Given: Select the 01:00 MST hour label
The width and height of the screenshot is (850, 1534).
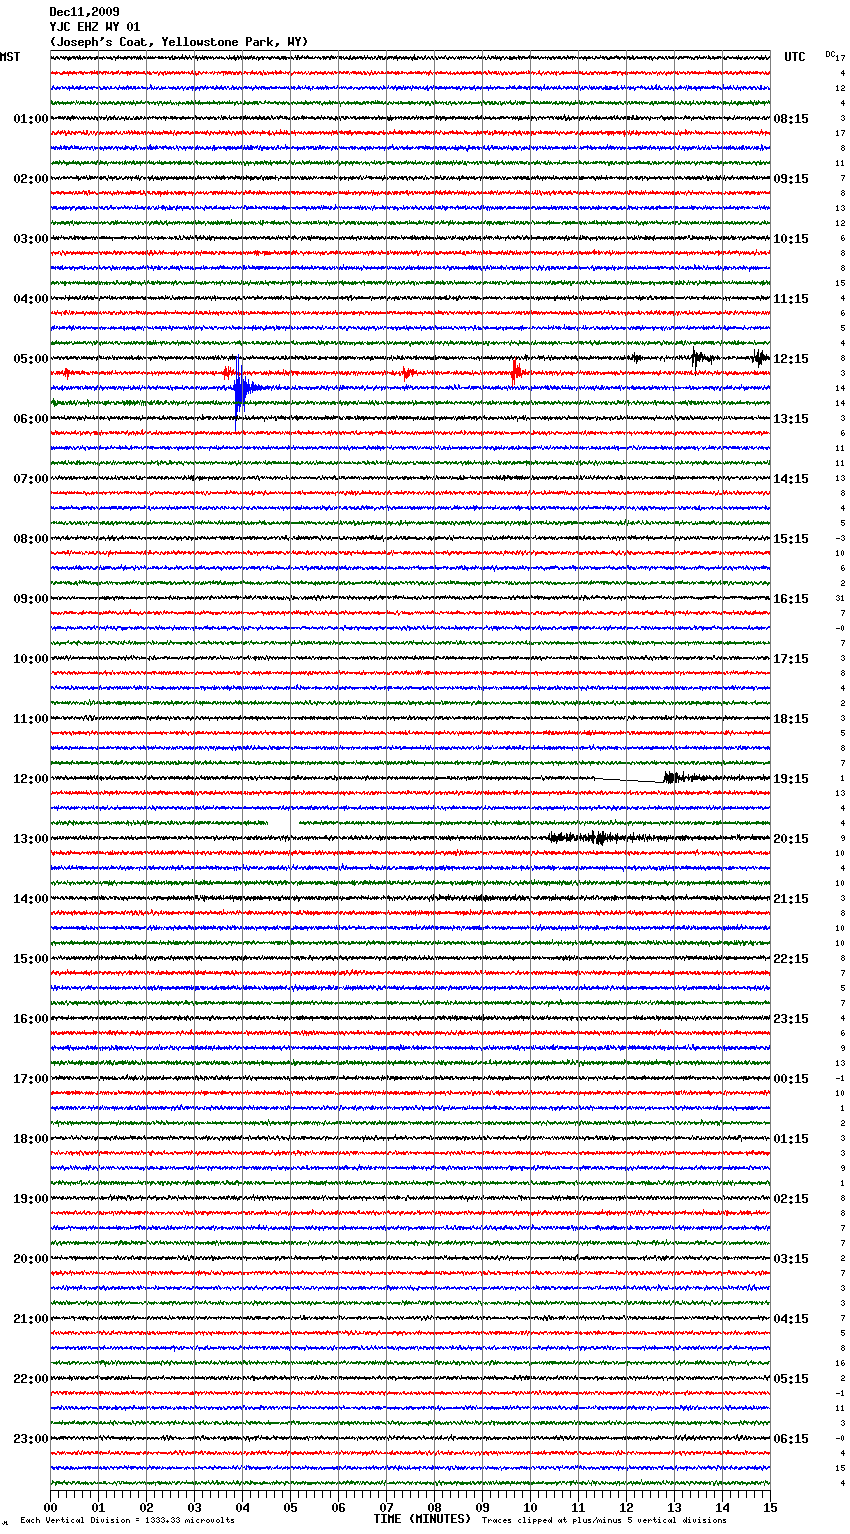Looking at the screenshot, I should pyautogui.click(x=30, y=119).
